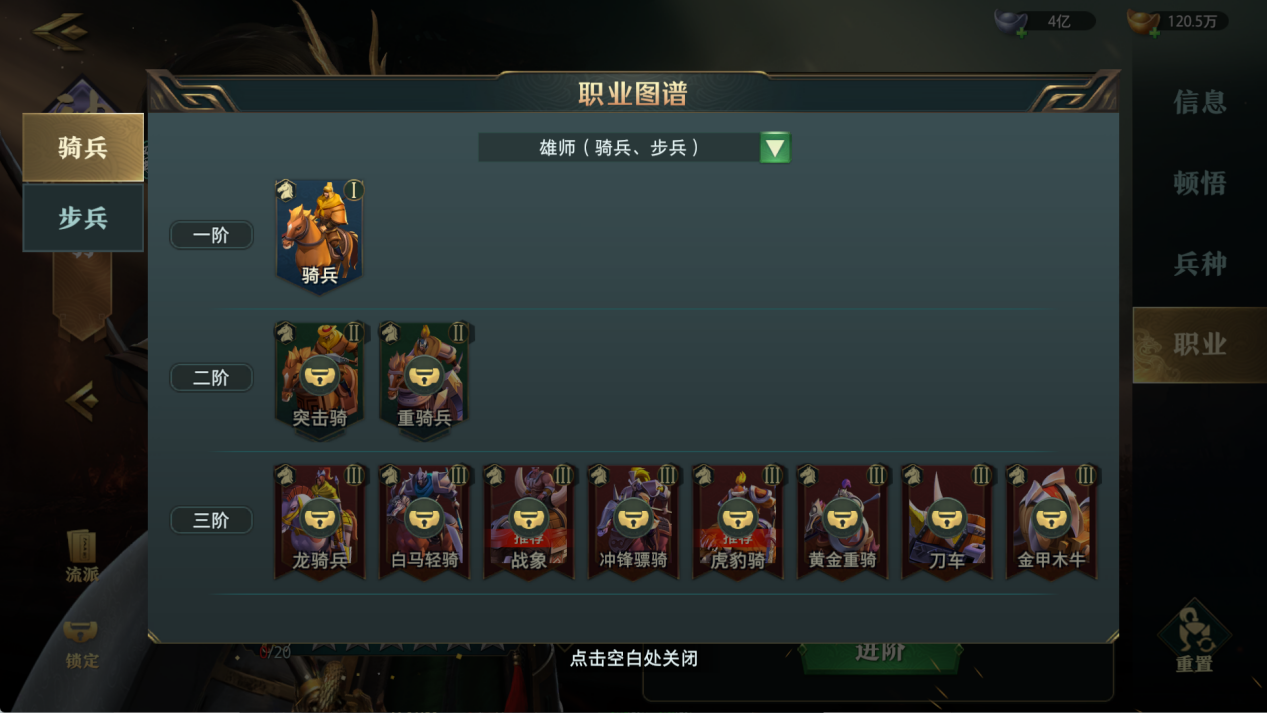
Task: Expand the green dropdown arrow for 雄师
Action: click(x=775, y=148)
